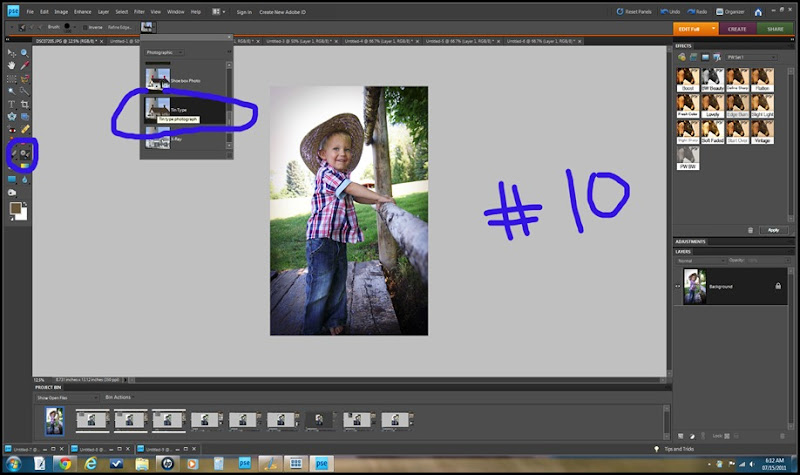This screenshot has height=475, width=800.
Task: Delete effect using the trash icon
Action: tap(751, 230)
